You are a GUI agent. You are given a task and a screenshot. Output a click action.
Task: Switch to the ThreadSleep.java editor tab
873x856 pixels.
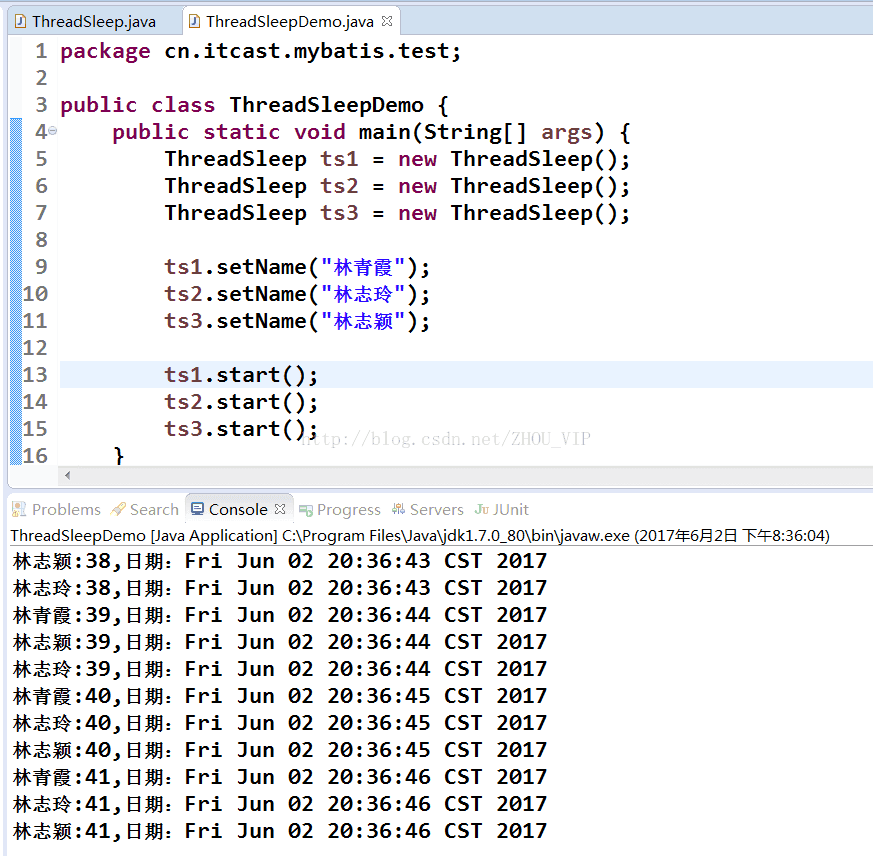(x=93, y=21)
